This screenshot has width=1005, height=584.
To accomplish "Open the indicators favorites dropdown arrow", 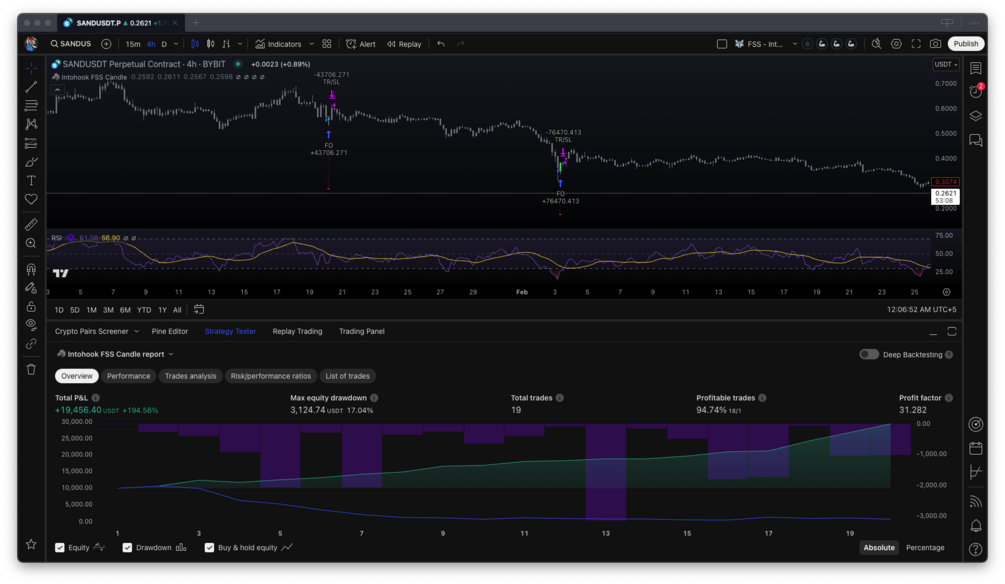I will (x=311, y=44).
